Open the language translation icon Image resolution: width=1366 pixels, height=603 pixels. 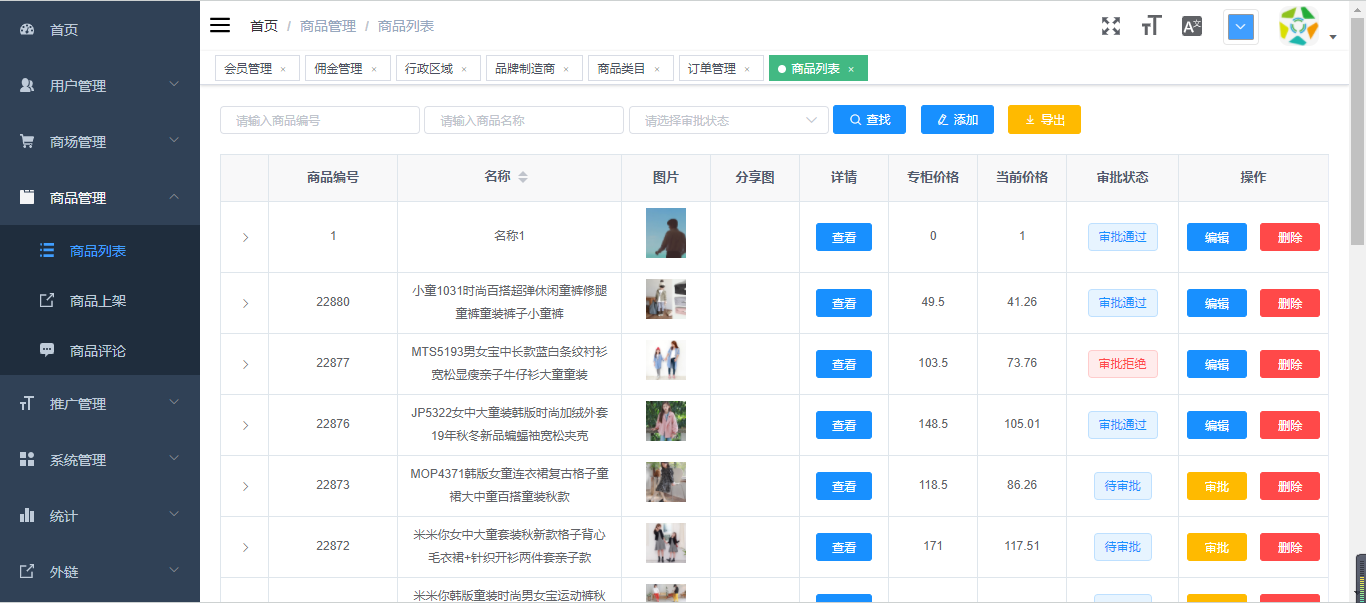click(x=1191, y=26)
